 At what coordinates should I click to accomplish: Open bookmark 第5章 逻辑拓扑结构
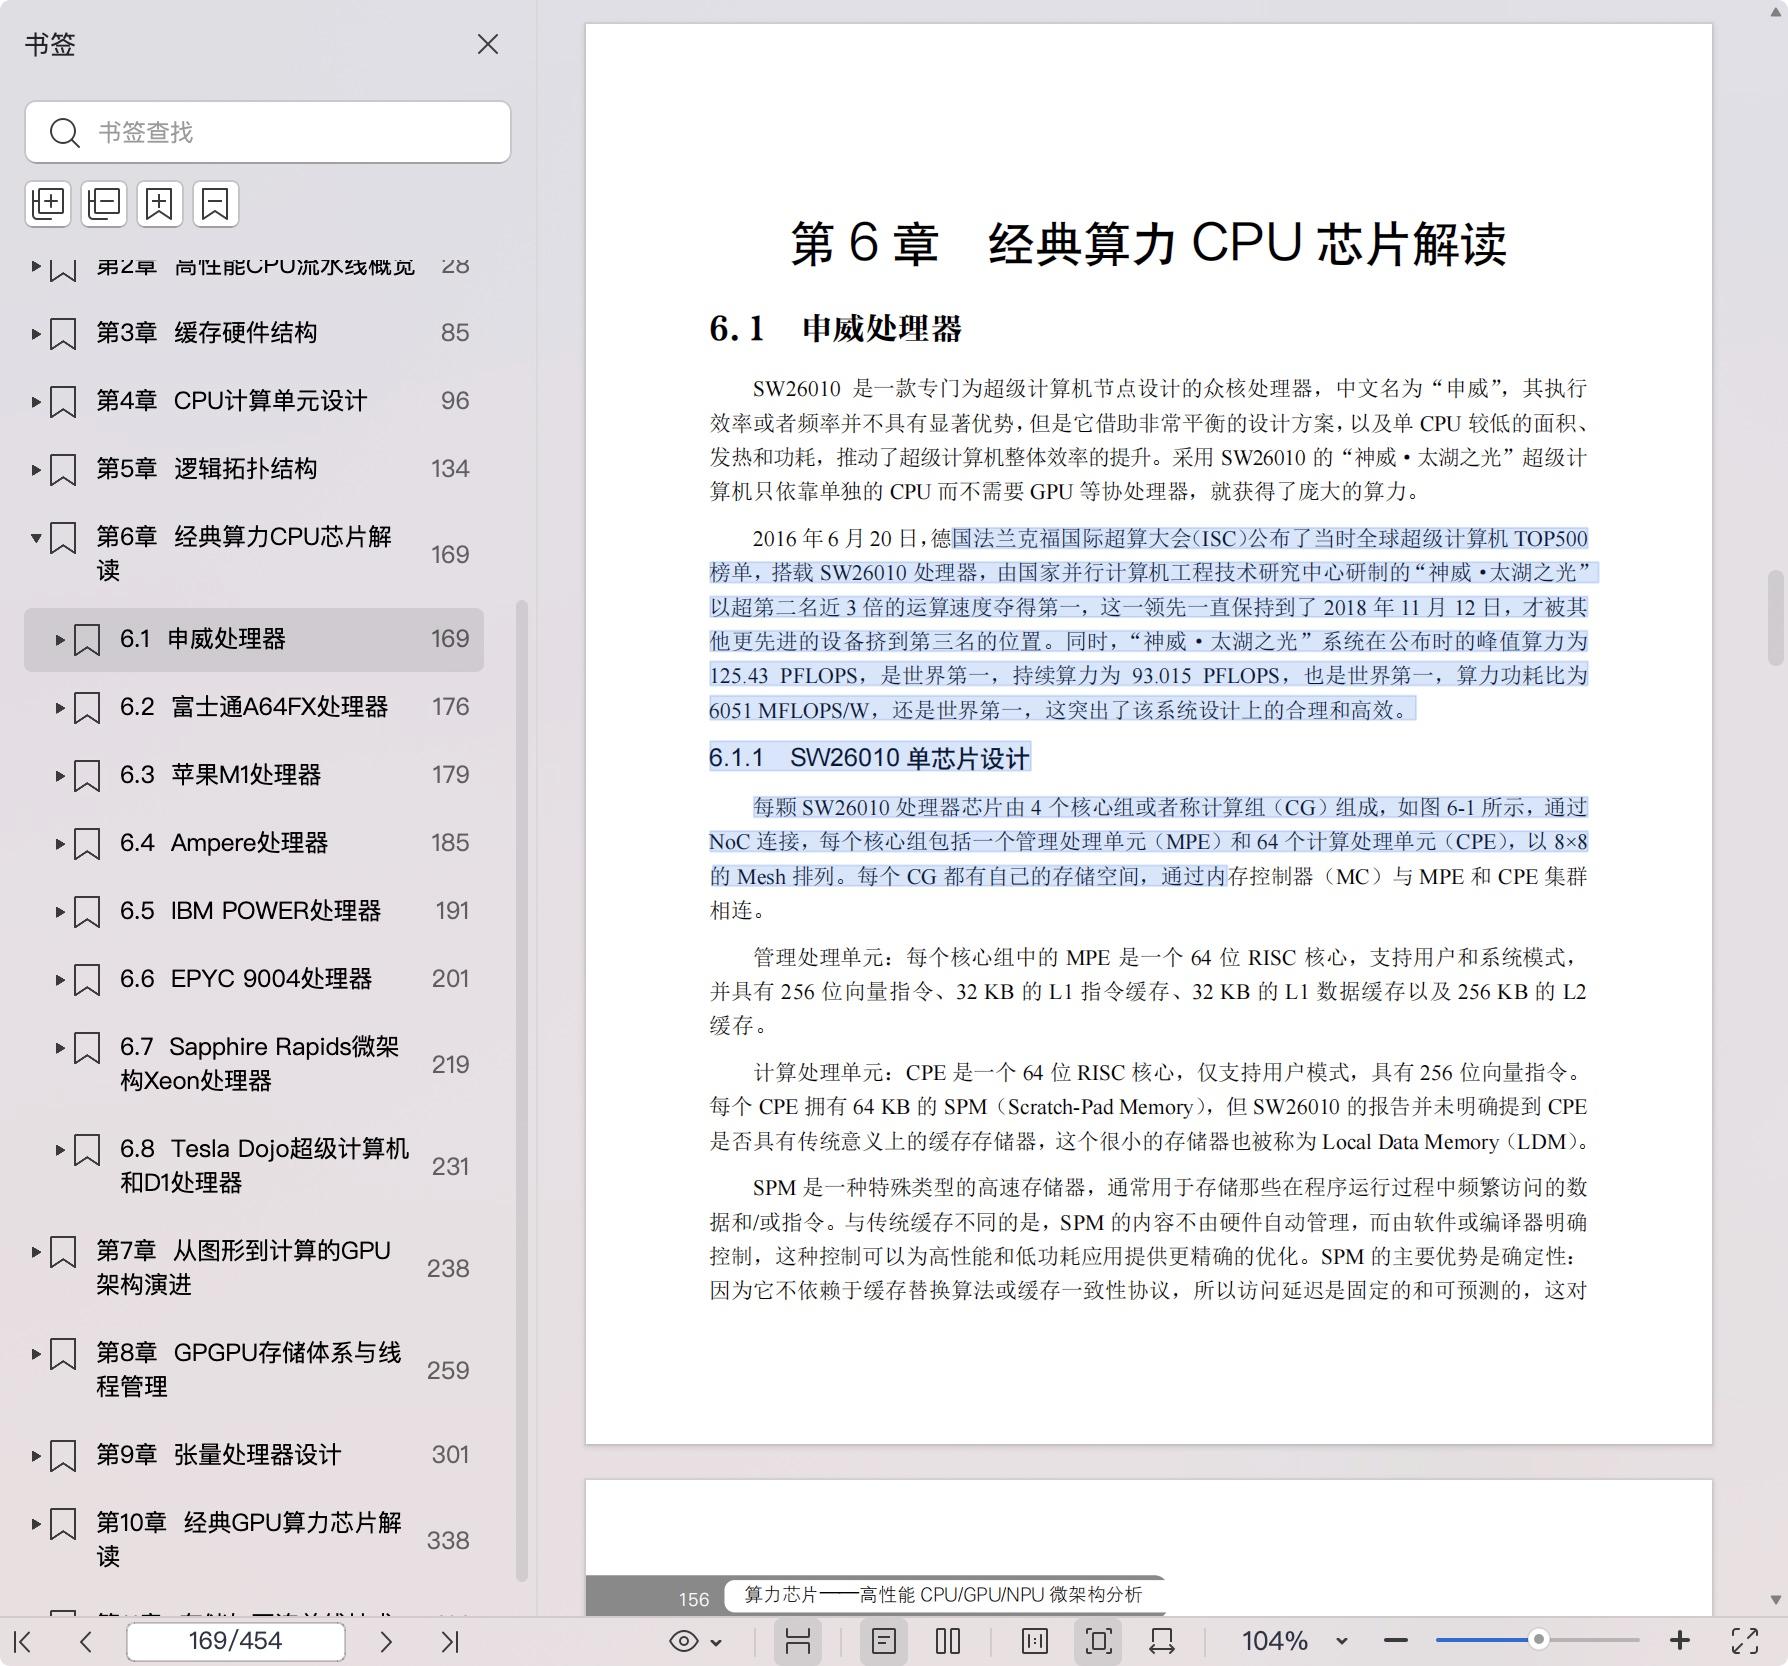click(206, 469)
